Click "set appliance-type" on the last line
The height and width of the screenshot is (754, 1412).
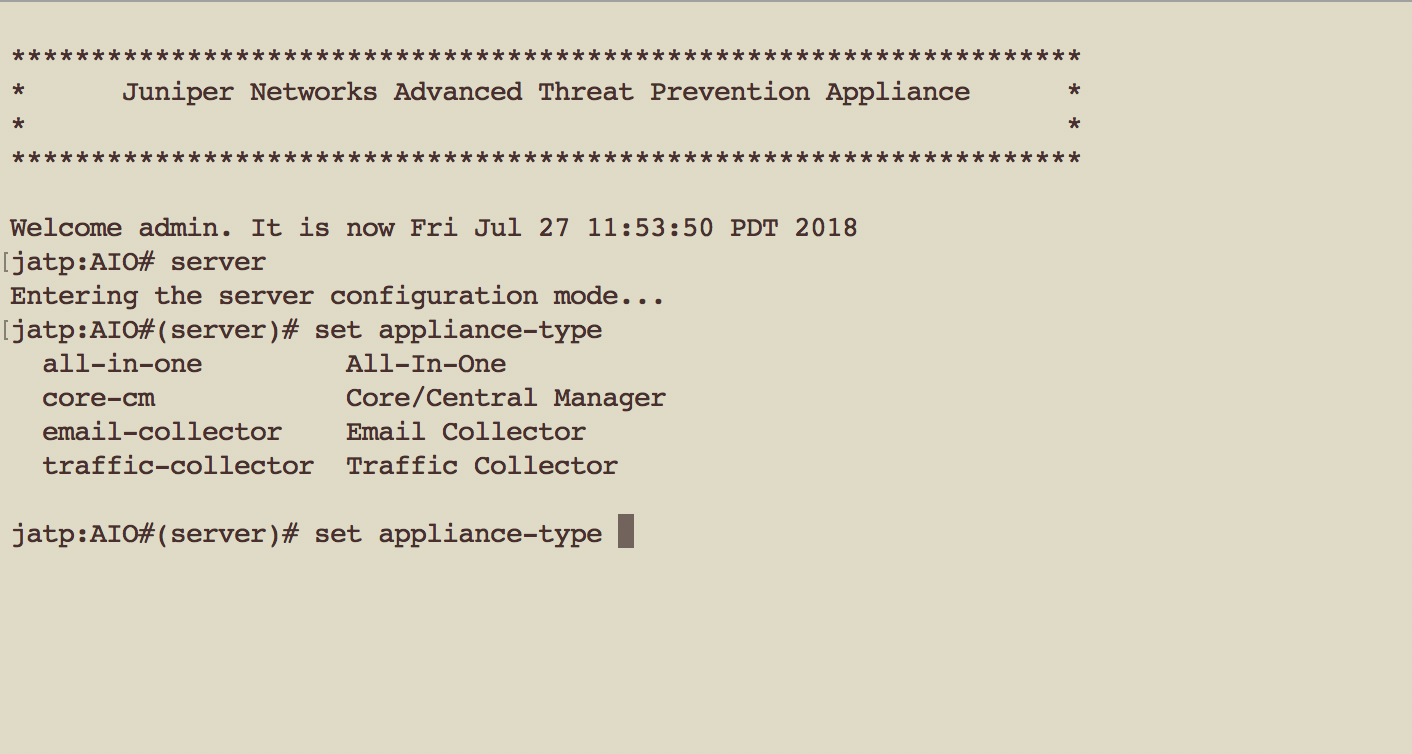click(x=458, y=534)
